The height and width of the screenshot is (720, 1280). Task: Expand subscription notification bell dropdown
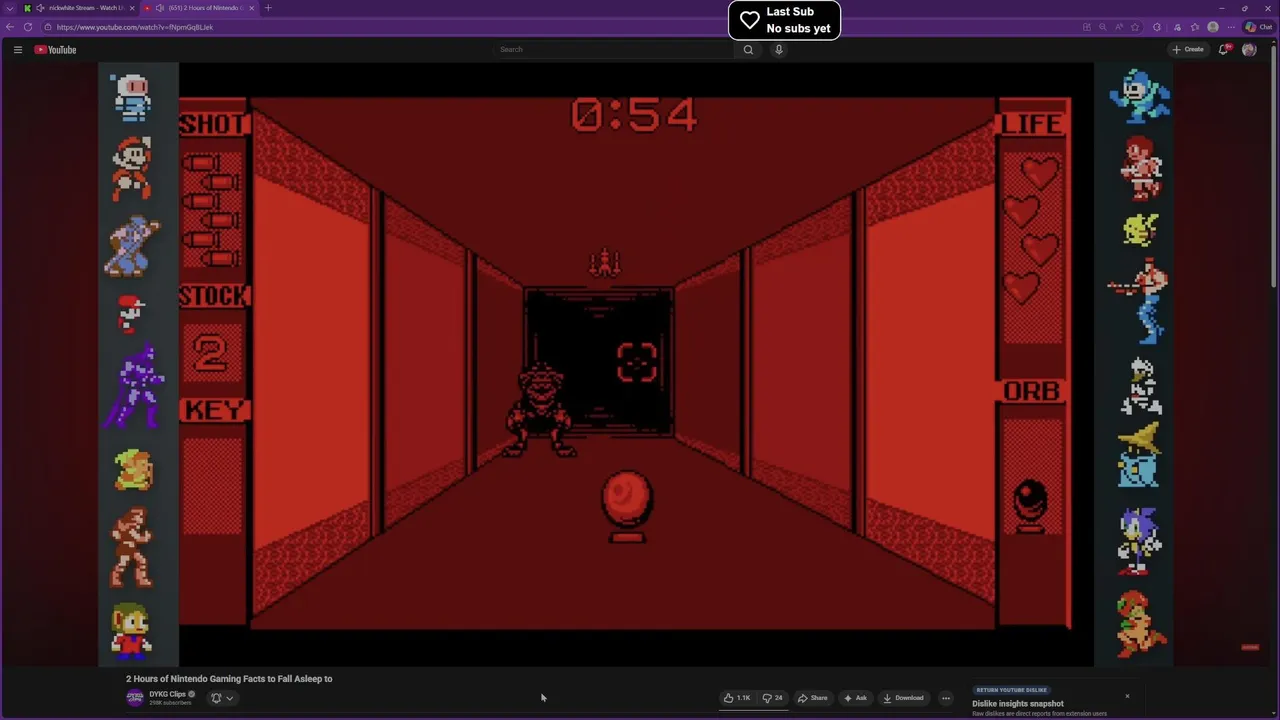(x=222, y=698)
